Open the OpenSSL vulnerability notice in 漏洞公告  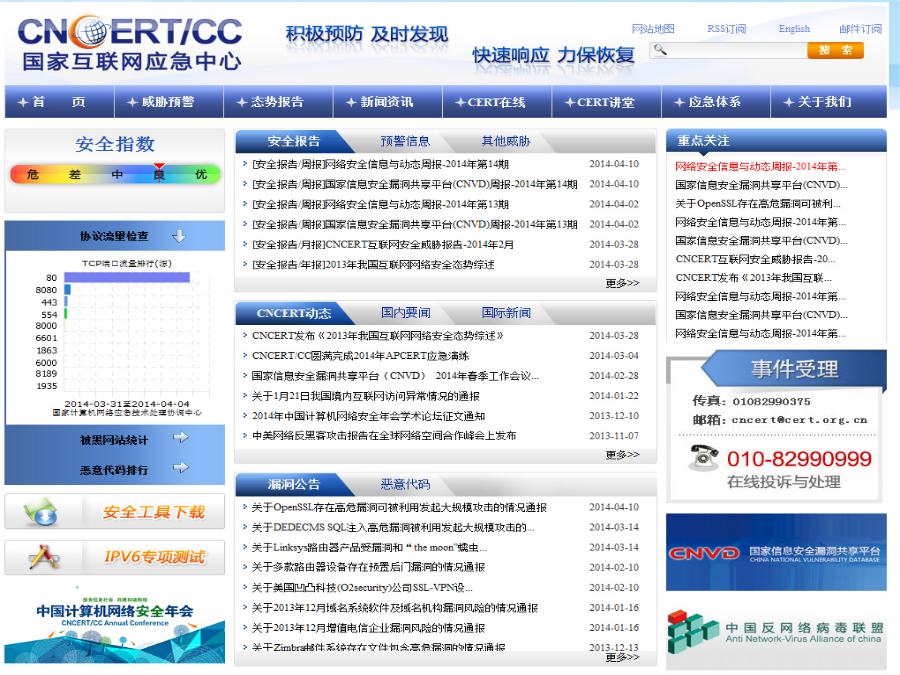tap(399, 507)
